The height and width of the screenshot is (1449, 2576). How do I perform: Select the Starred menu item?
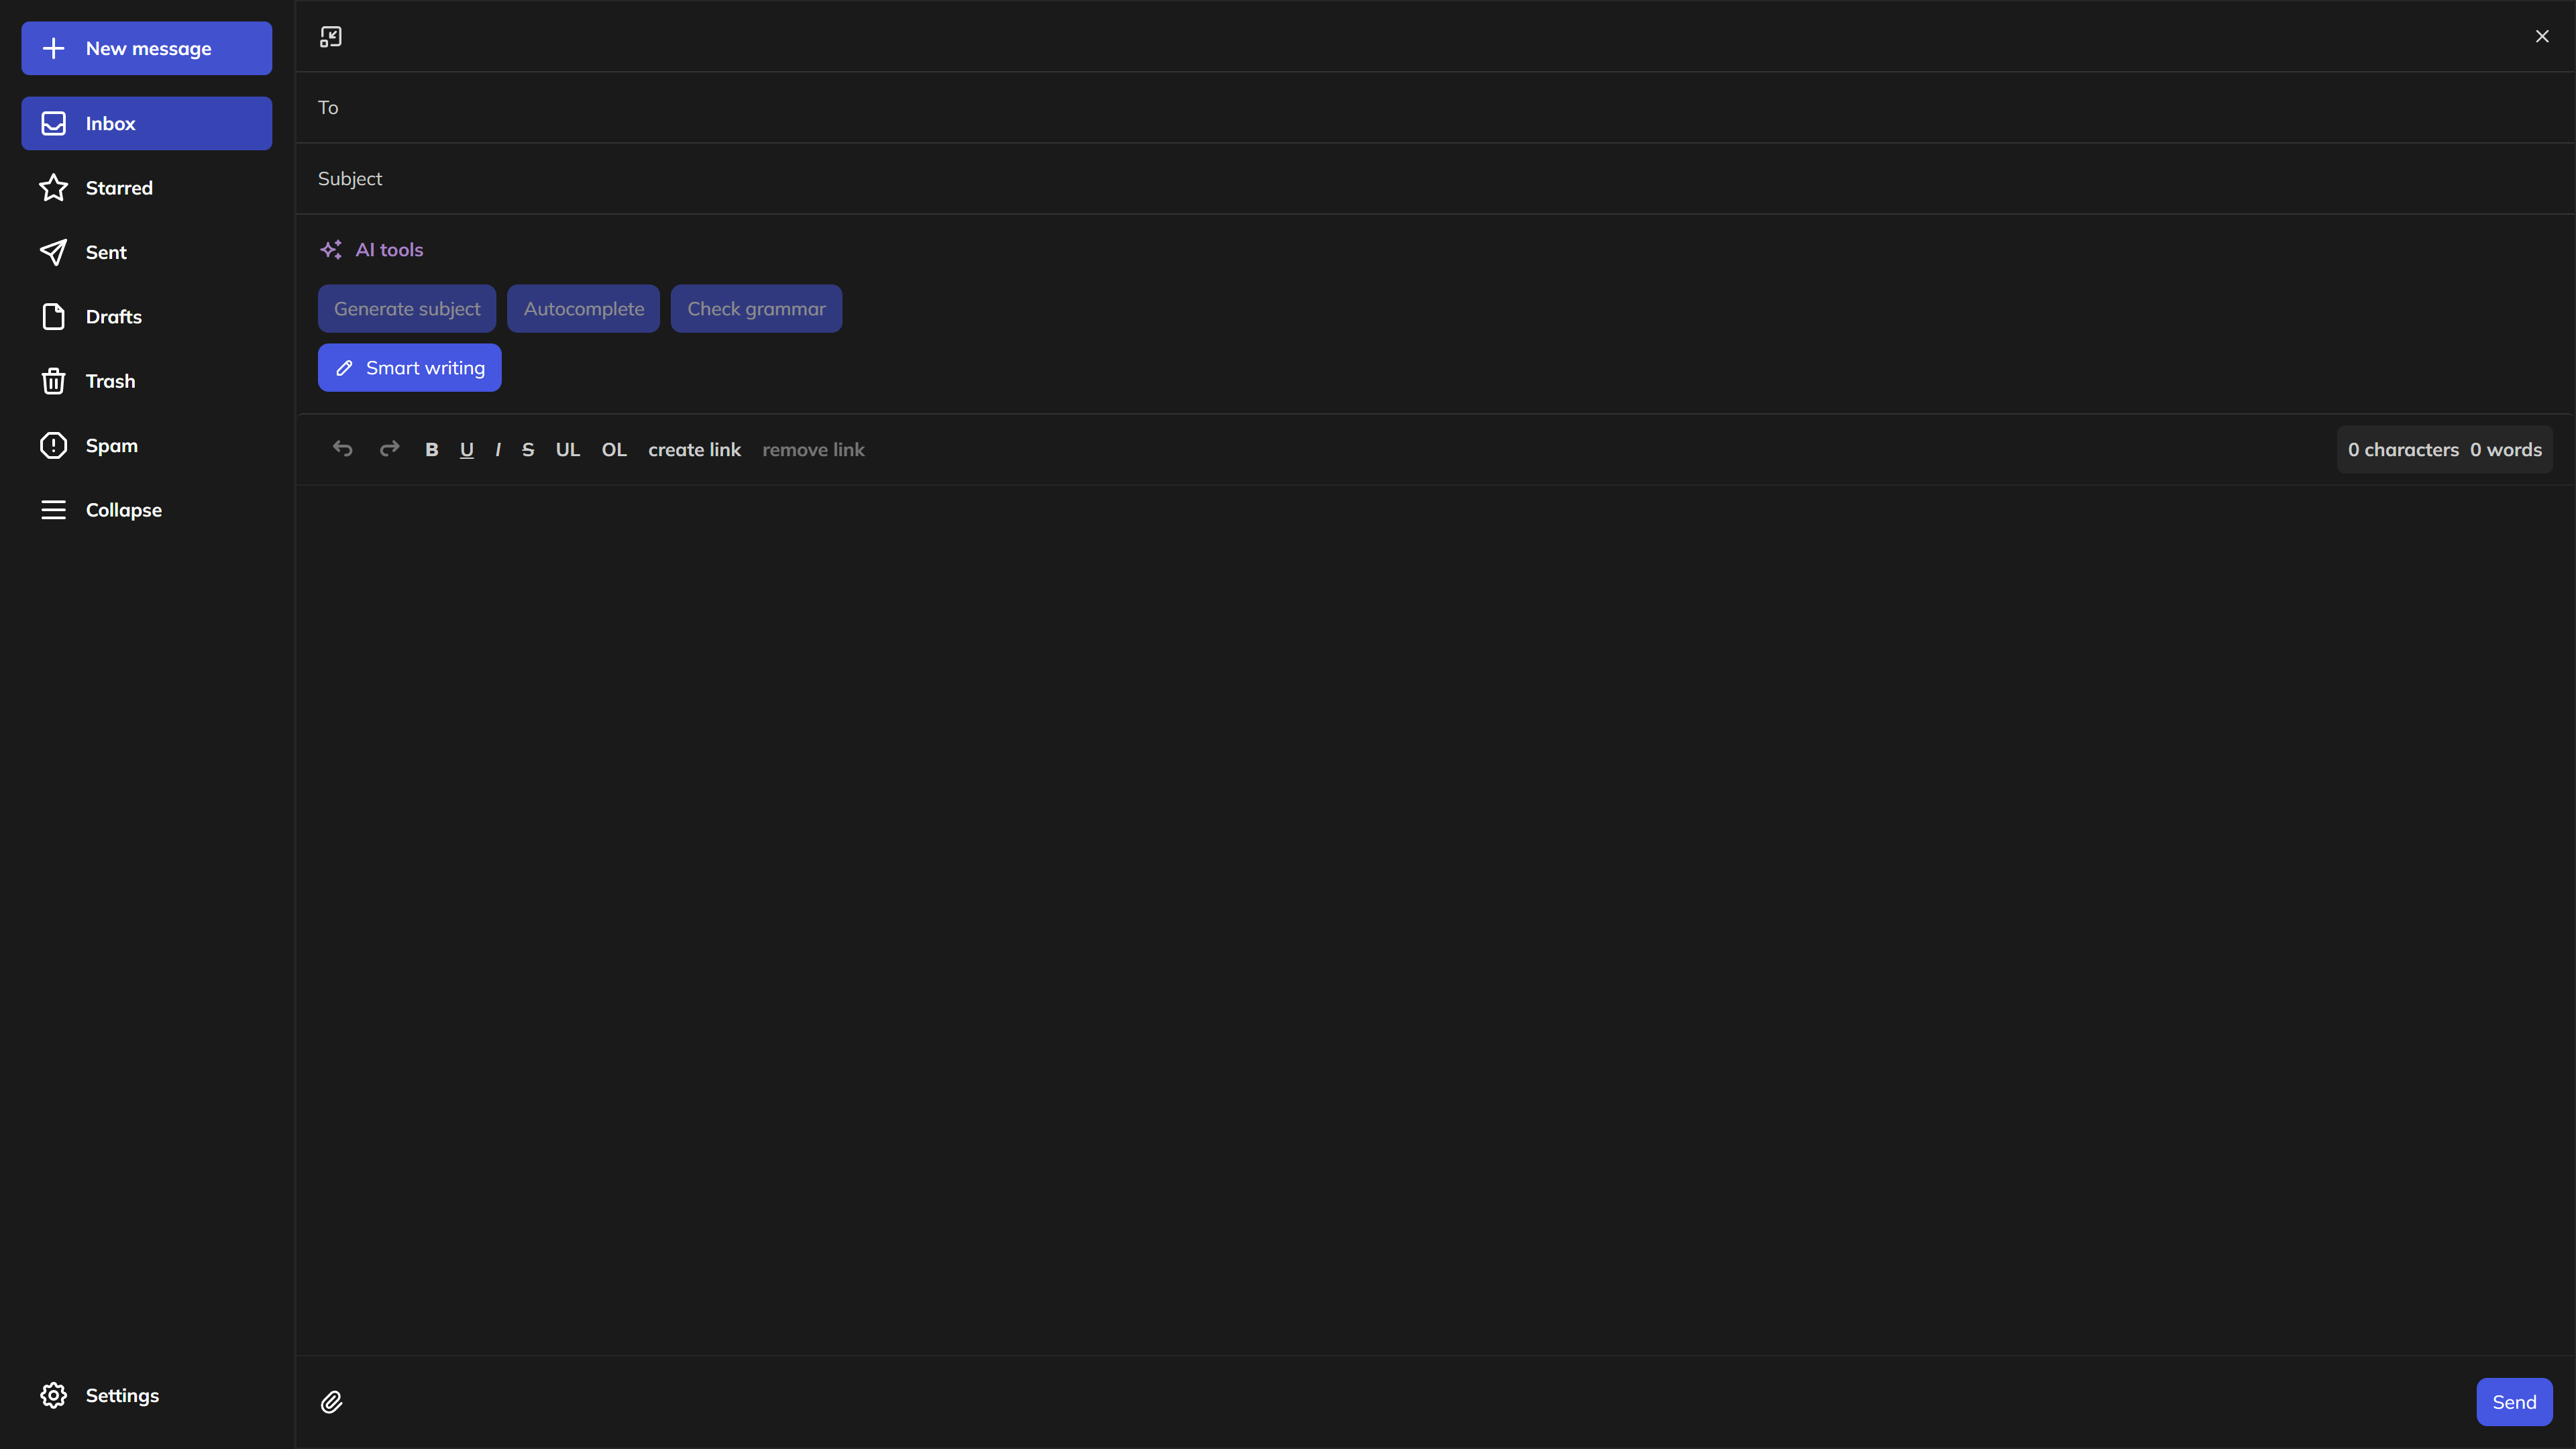(147, 188)
